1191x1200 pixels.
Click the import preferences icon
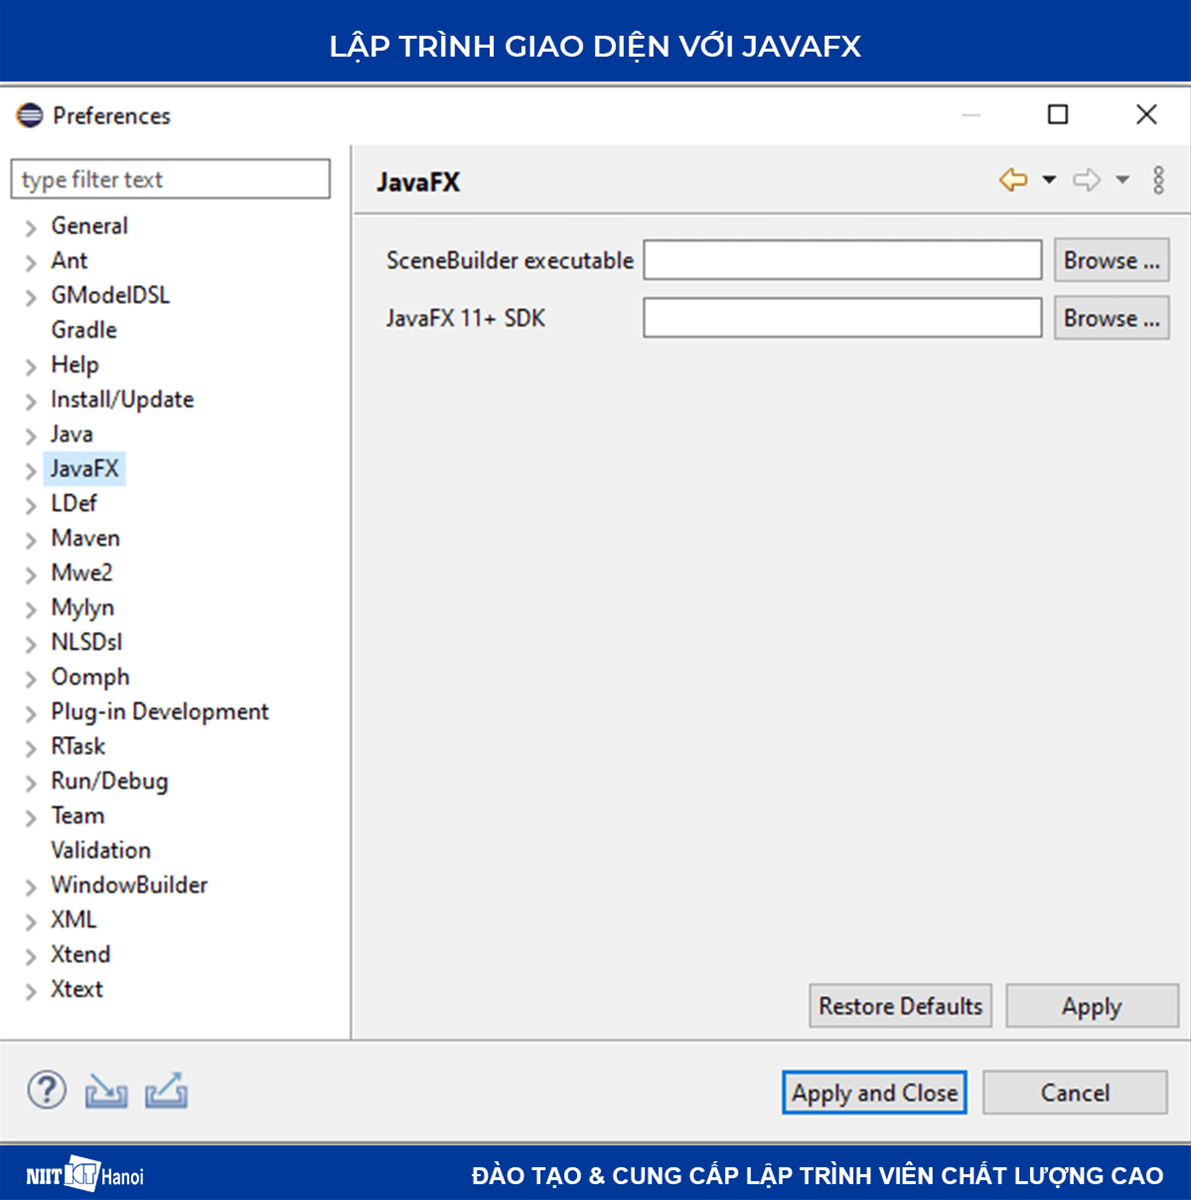(105, 1090)
